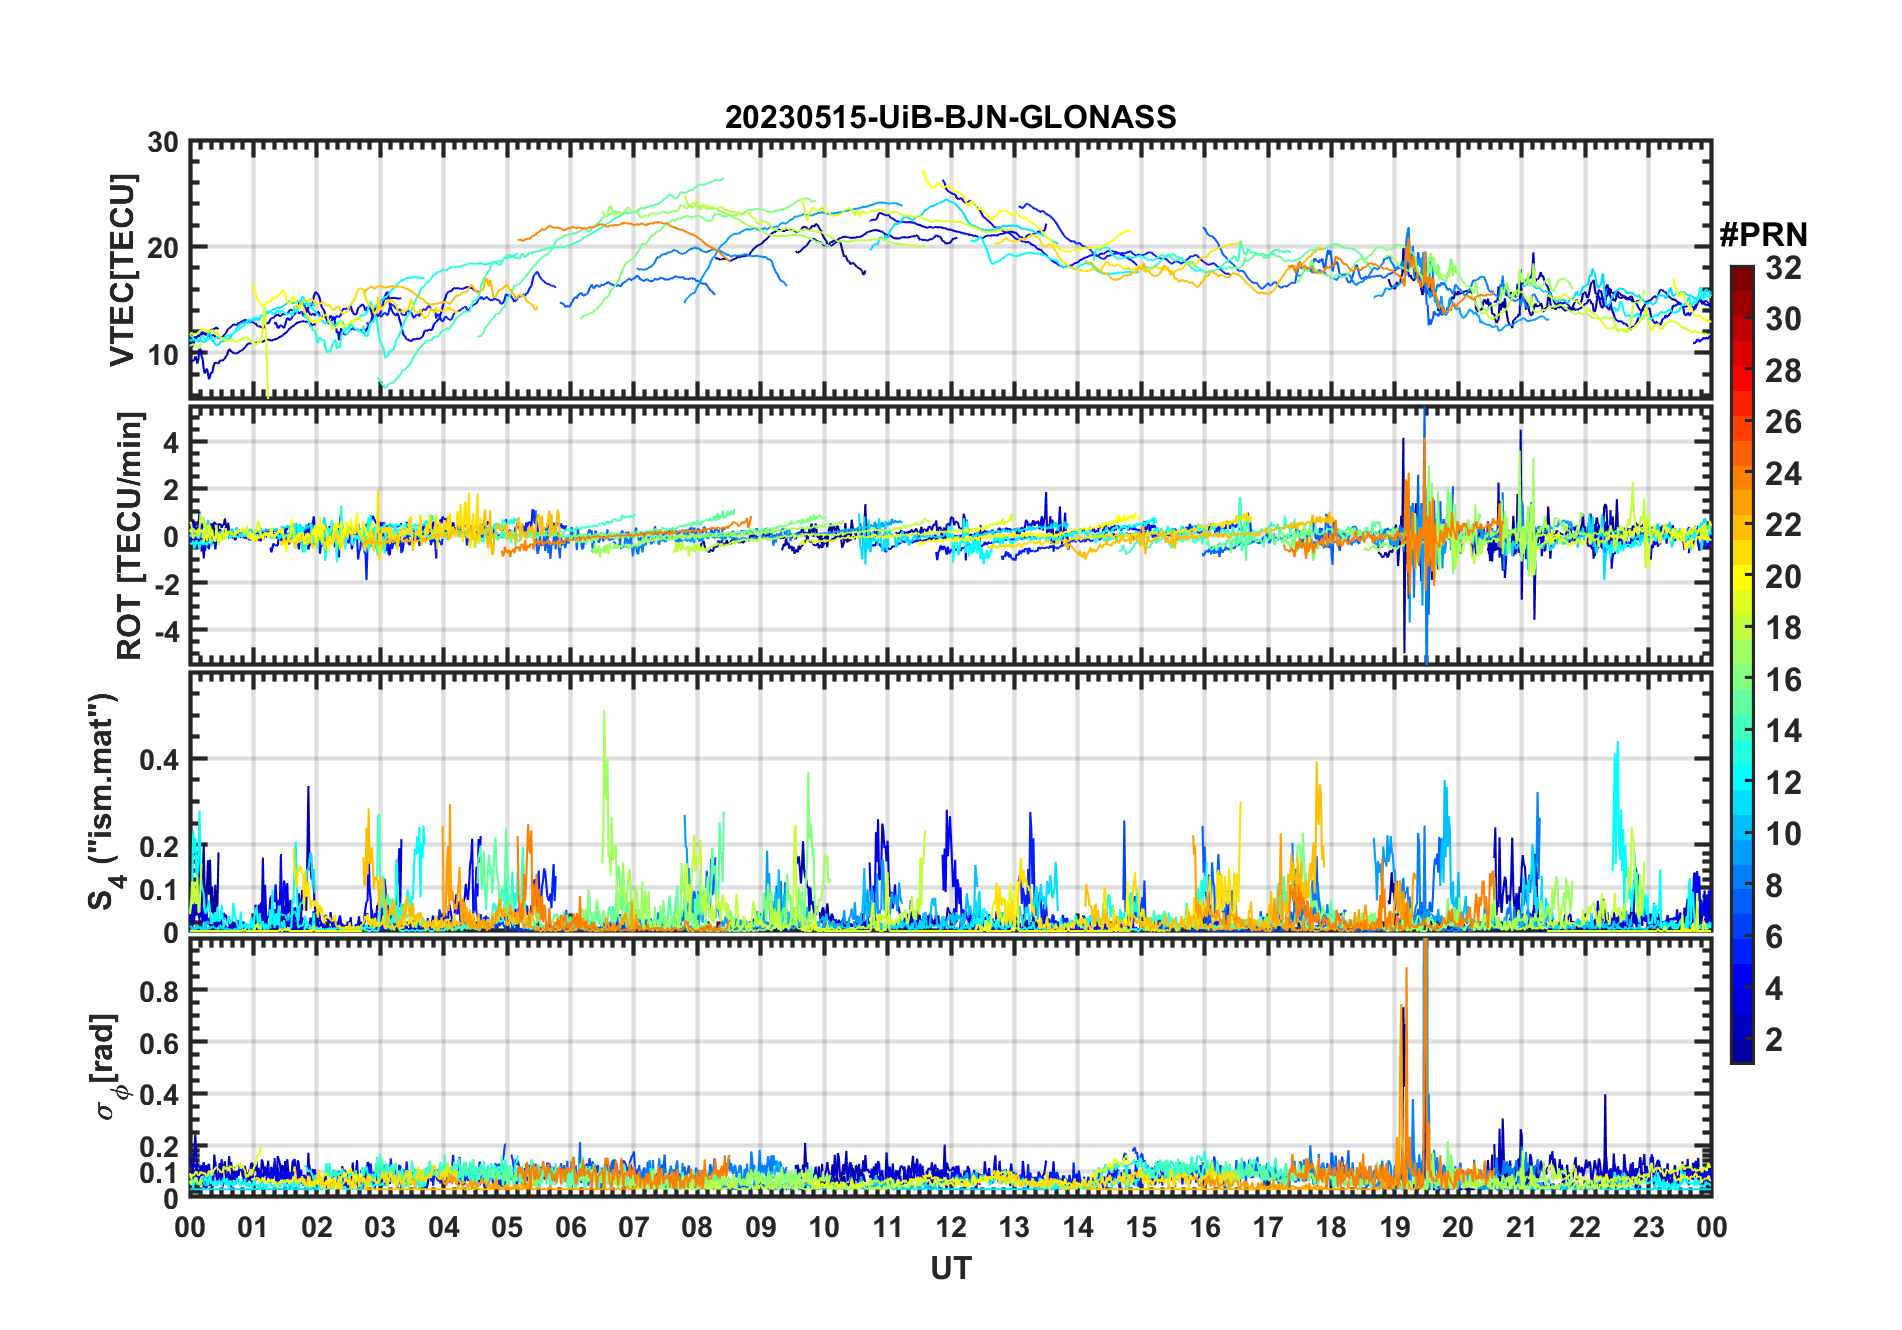The image size is (1902, 1330).
Task: Click the VTEC[TECU] y-axis label
Action: 122,271
